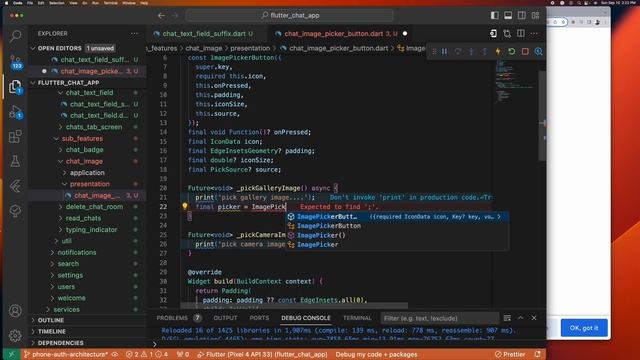Select the Debug Console tab

tap(306, 318)
